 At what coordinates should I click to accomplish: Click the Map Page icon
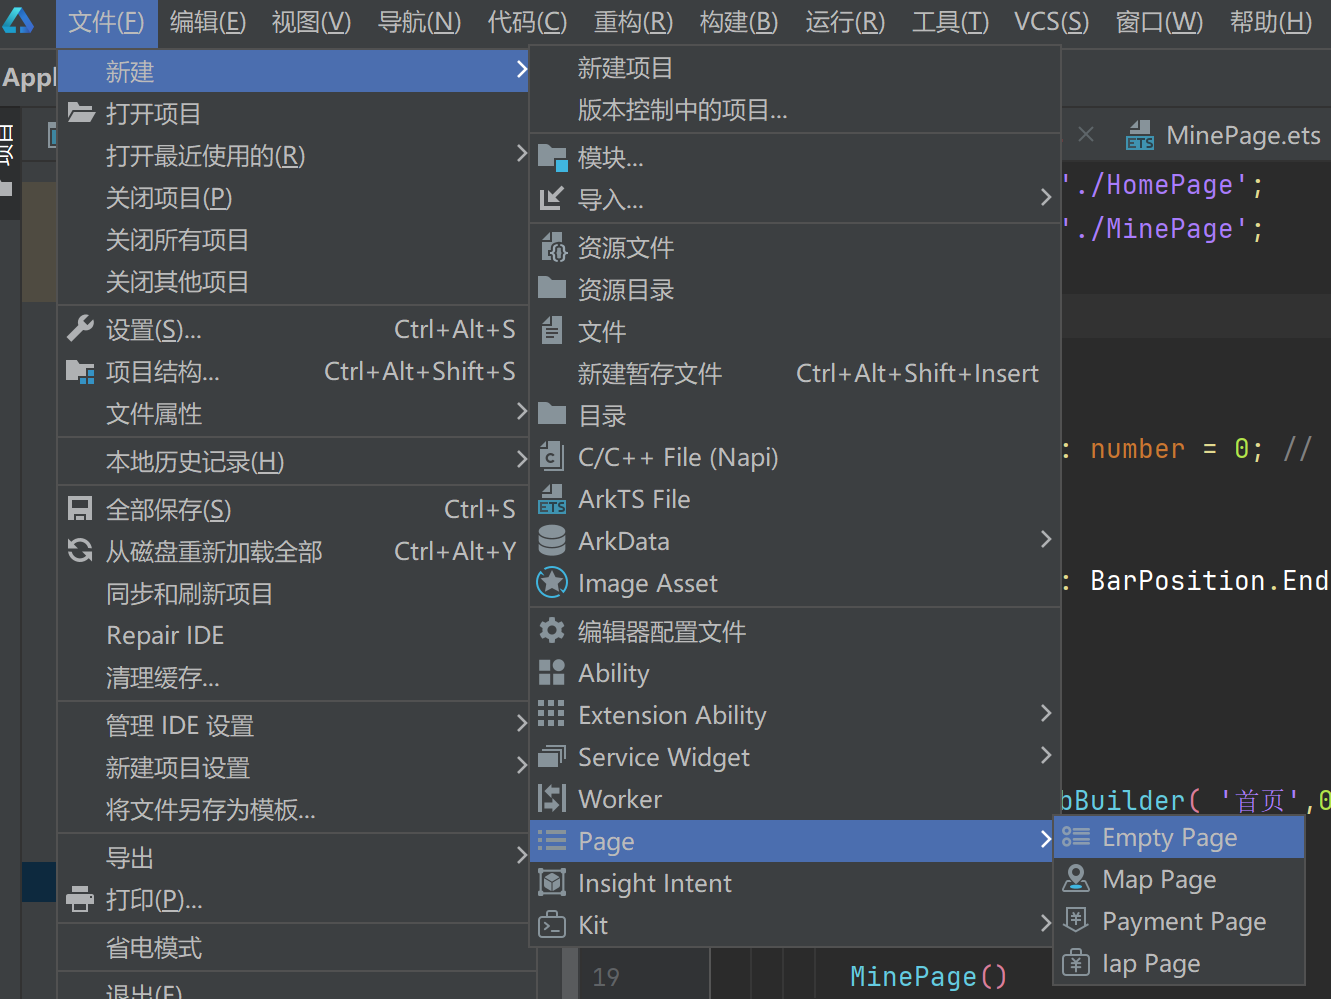pos(1076,878)
